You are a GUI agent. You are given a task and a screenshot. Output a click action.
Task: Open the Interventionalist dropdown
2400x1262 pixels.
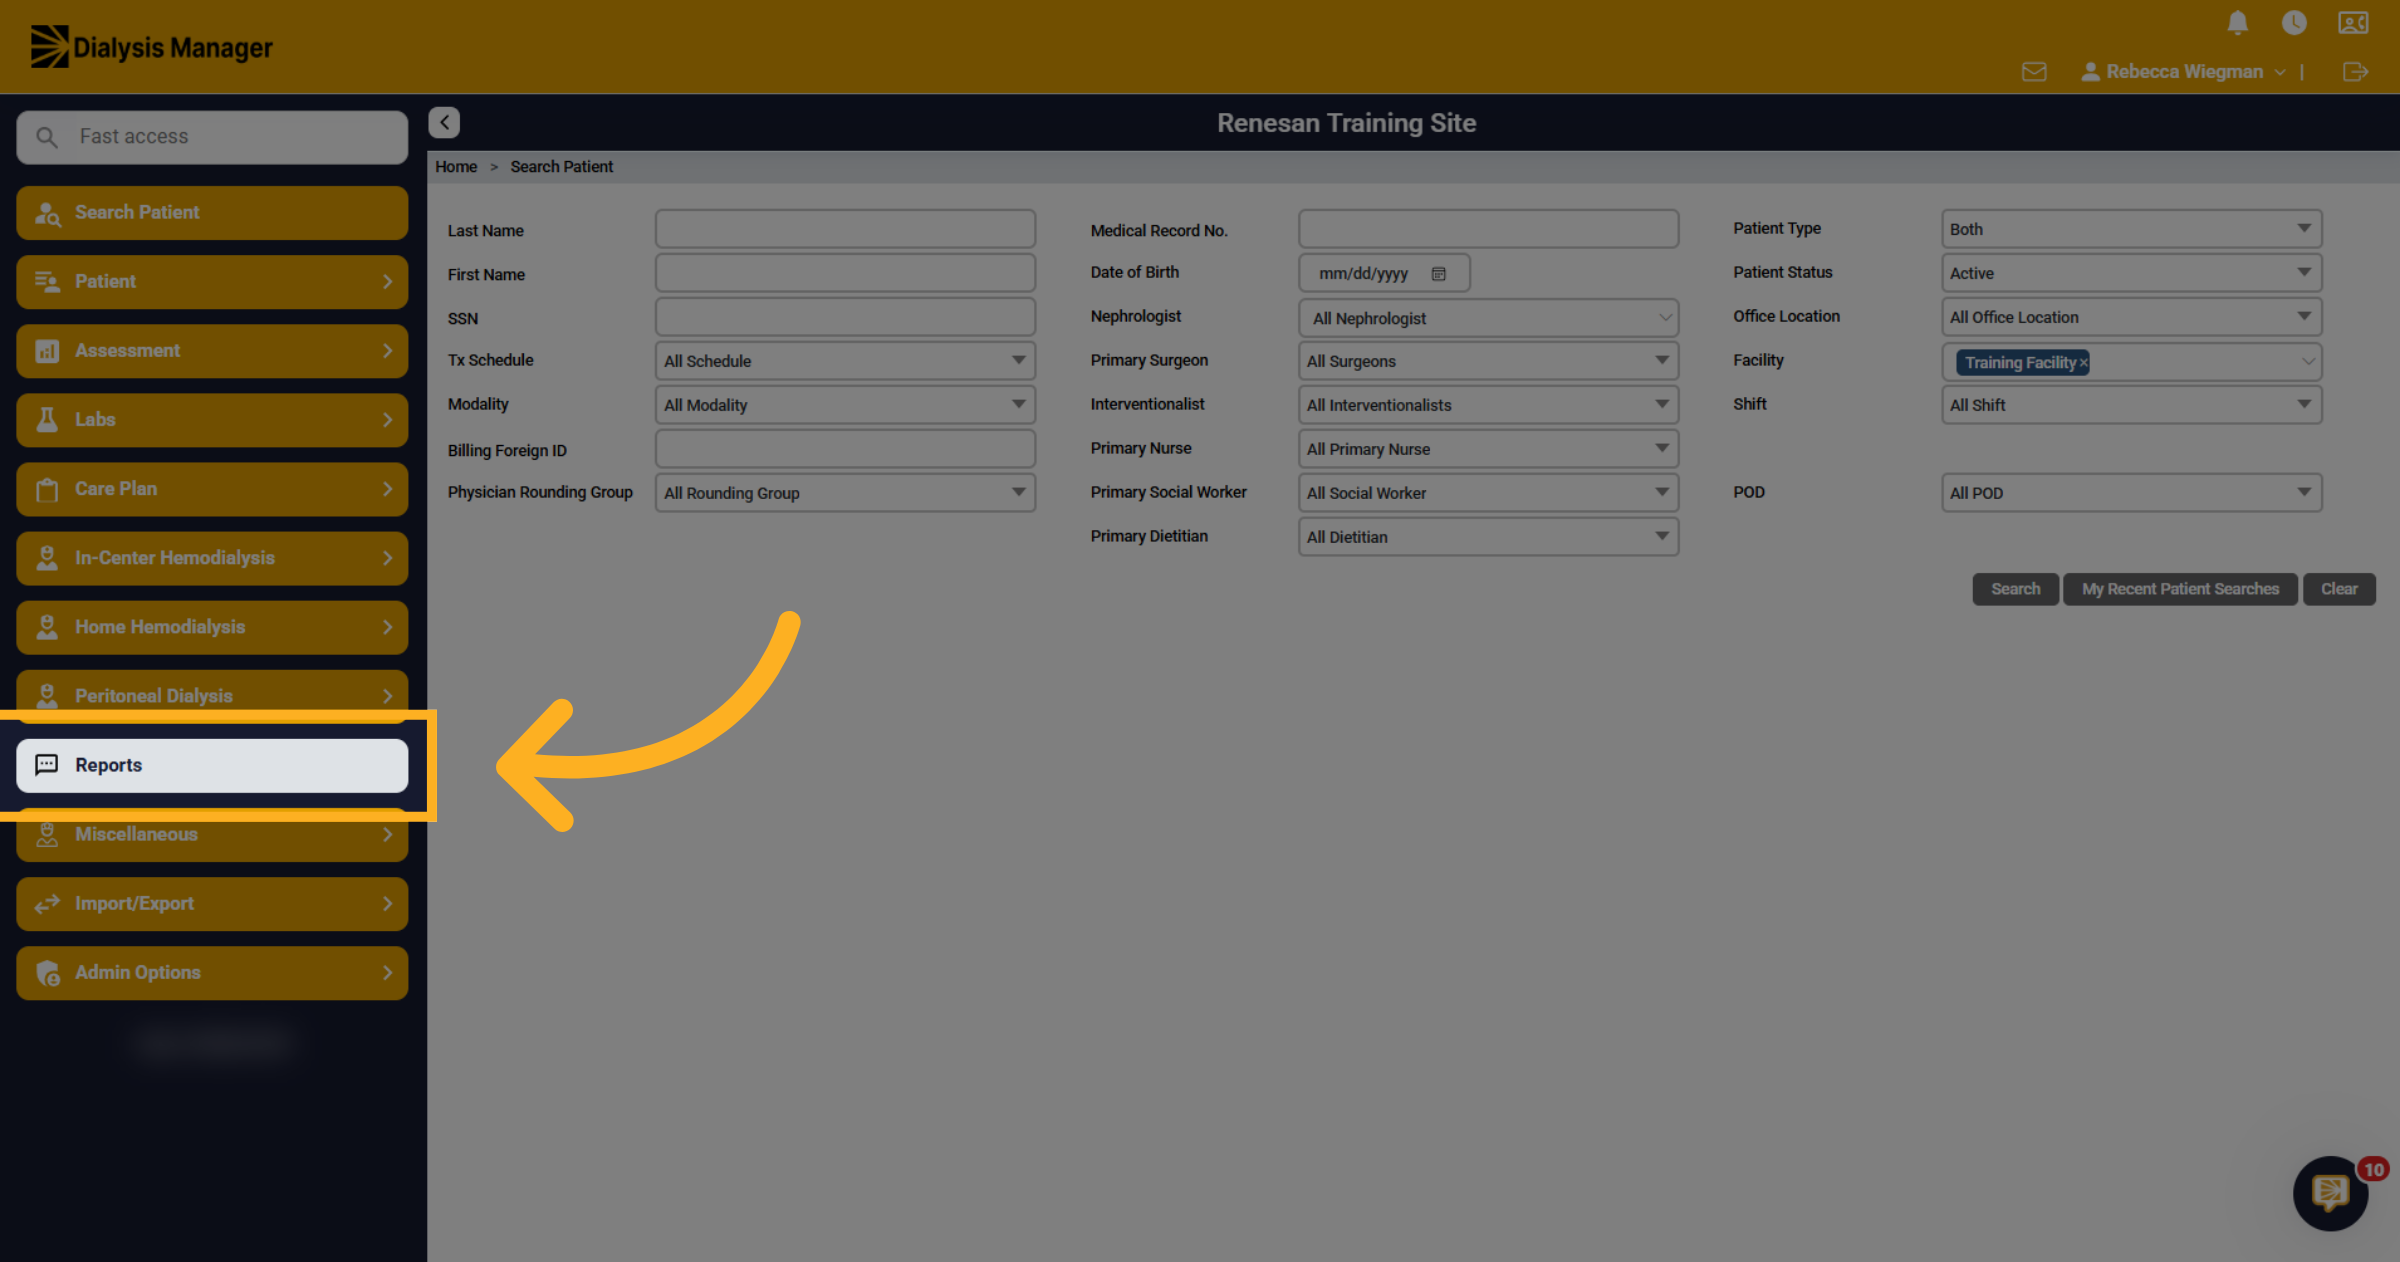(1488, 405)
